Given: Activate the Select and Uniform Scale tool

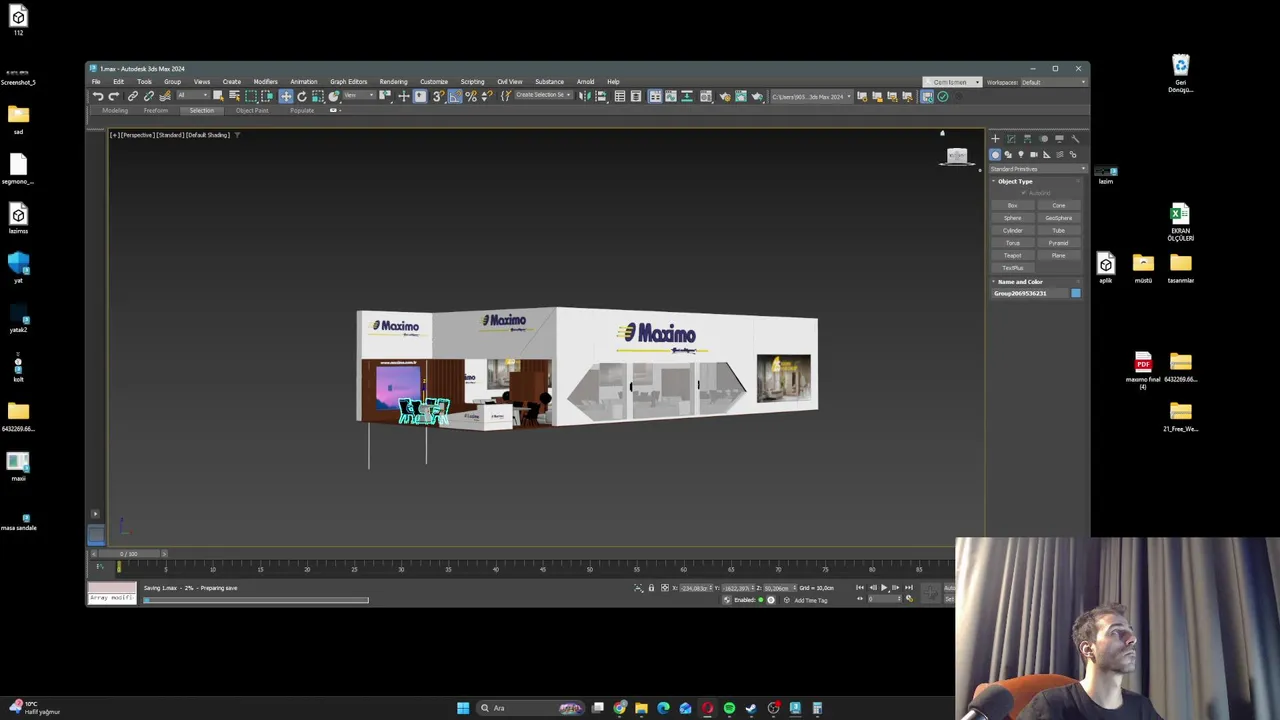Looking at the screenshot, I should [317, 96].
